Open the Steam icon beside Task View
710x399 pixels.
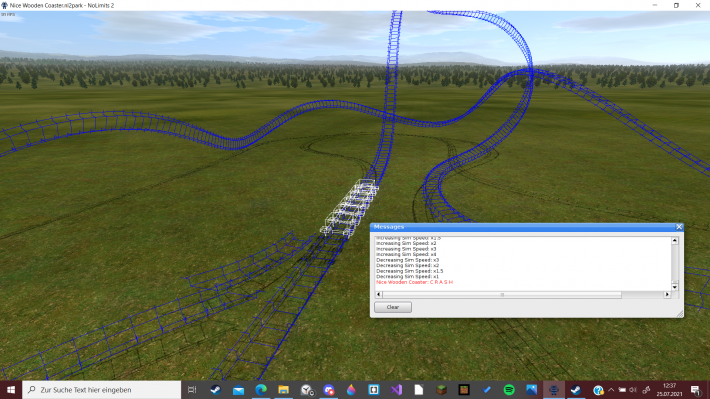point(216,389)
